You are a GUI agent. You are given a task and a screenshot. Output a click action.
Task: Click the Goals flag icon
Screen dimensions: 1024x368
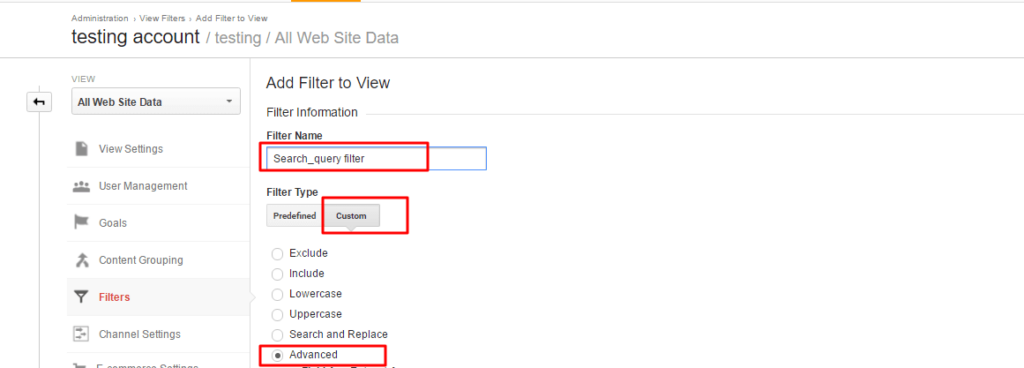pos(81,223)
